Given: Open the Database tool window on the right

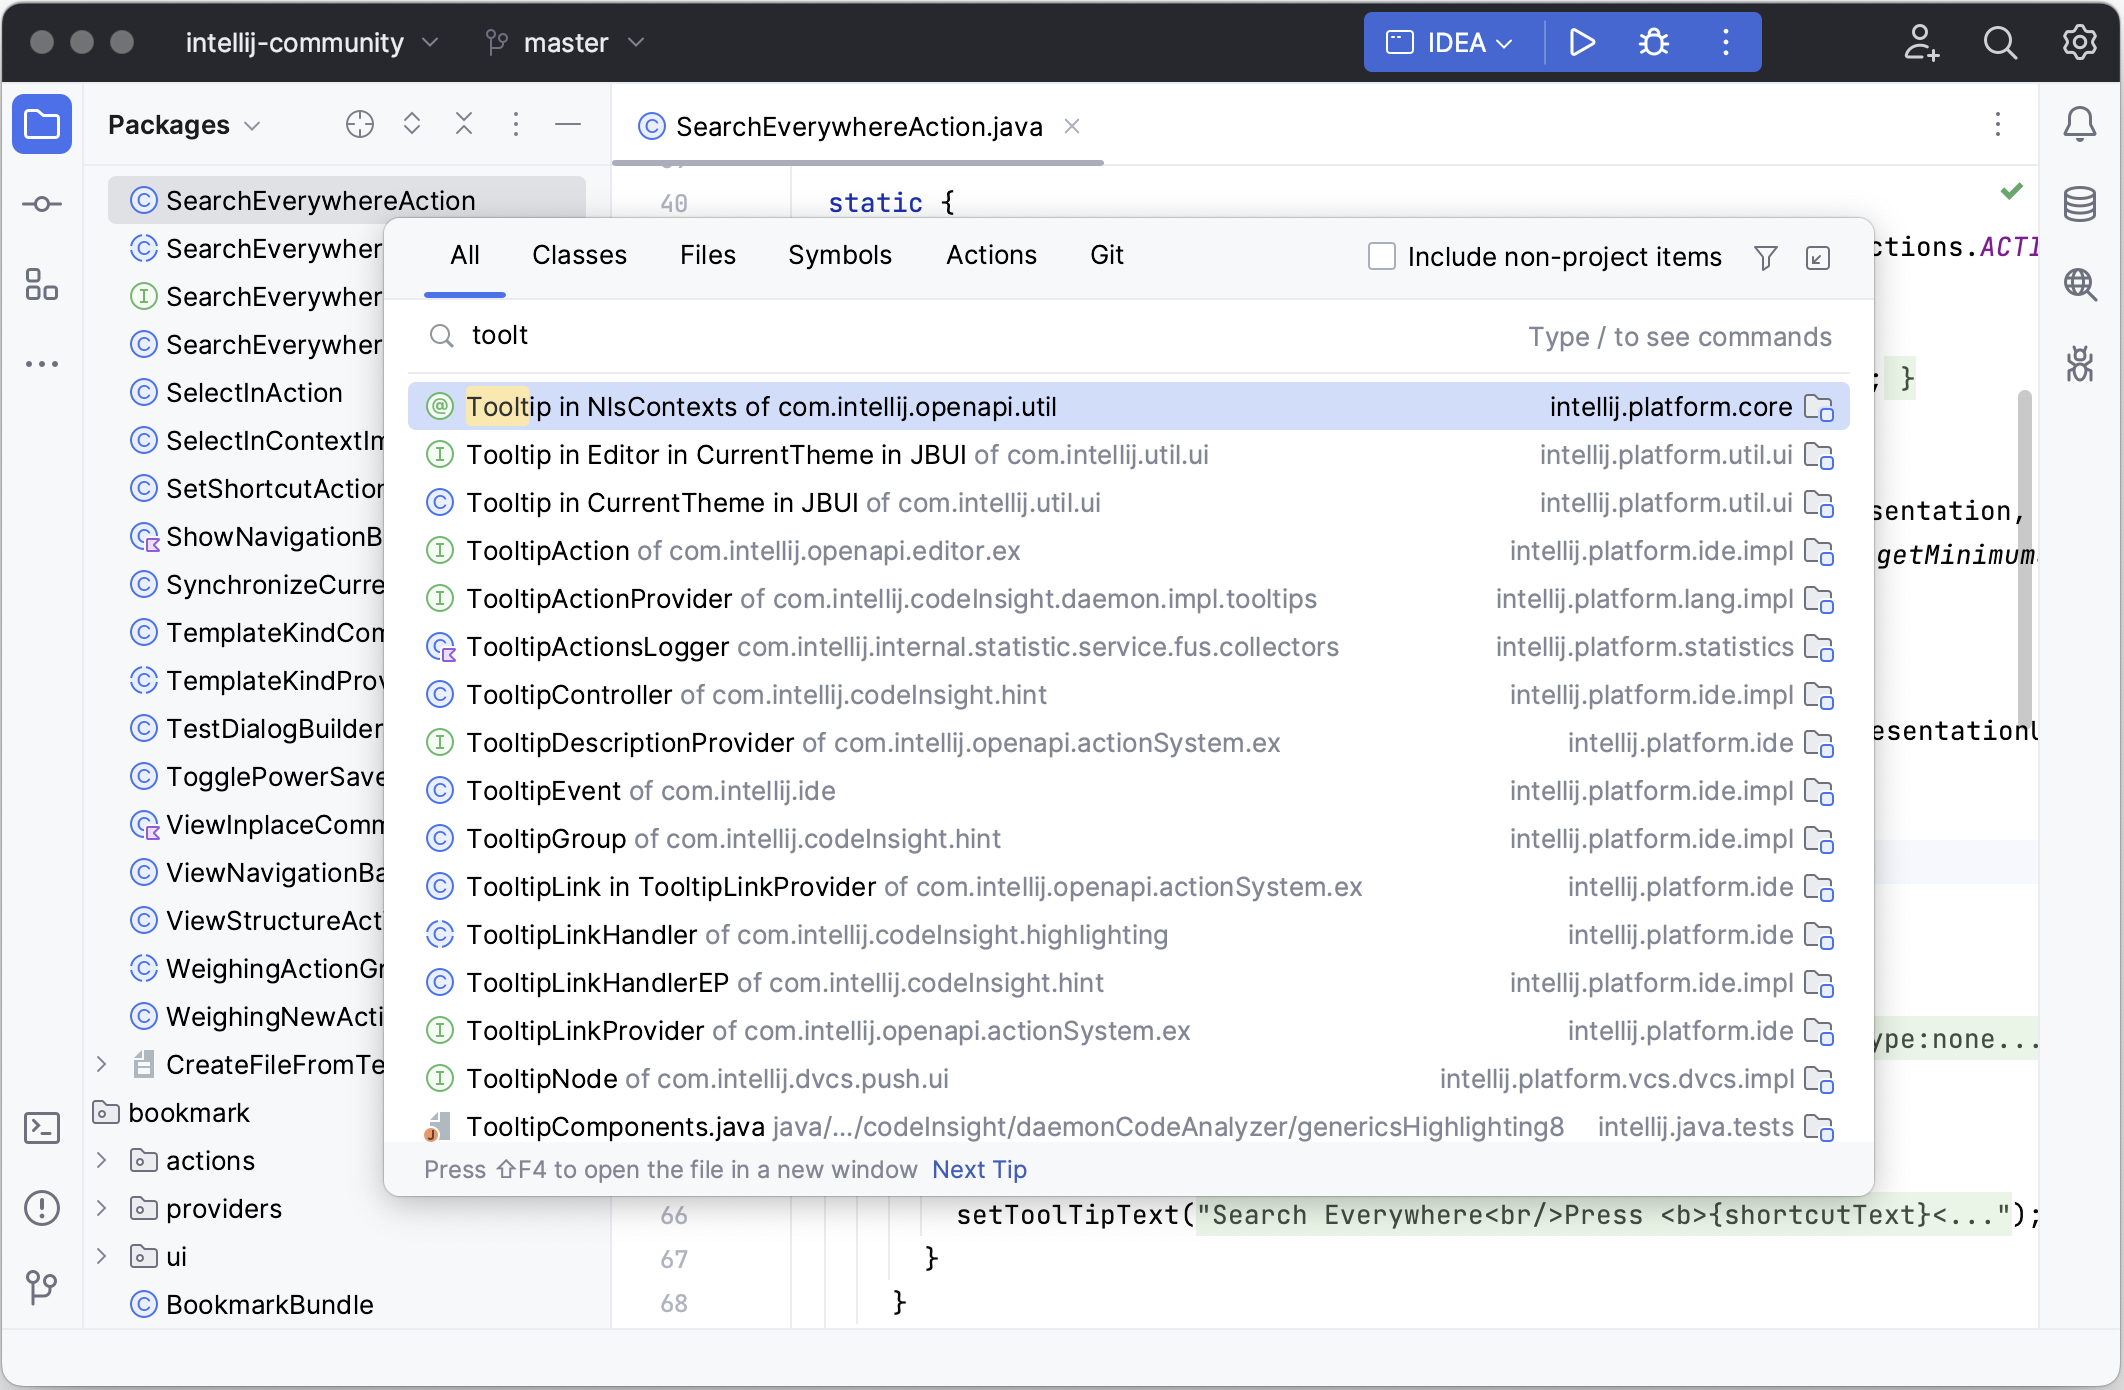Looking at the screenshot, I should (2080, 205).
